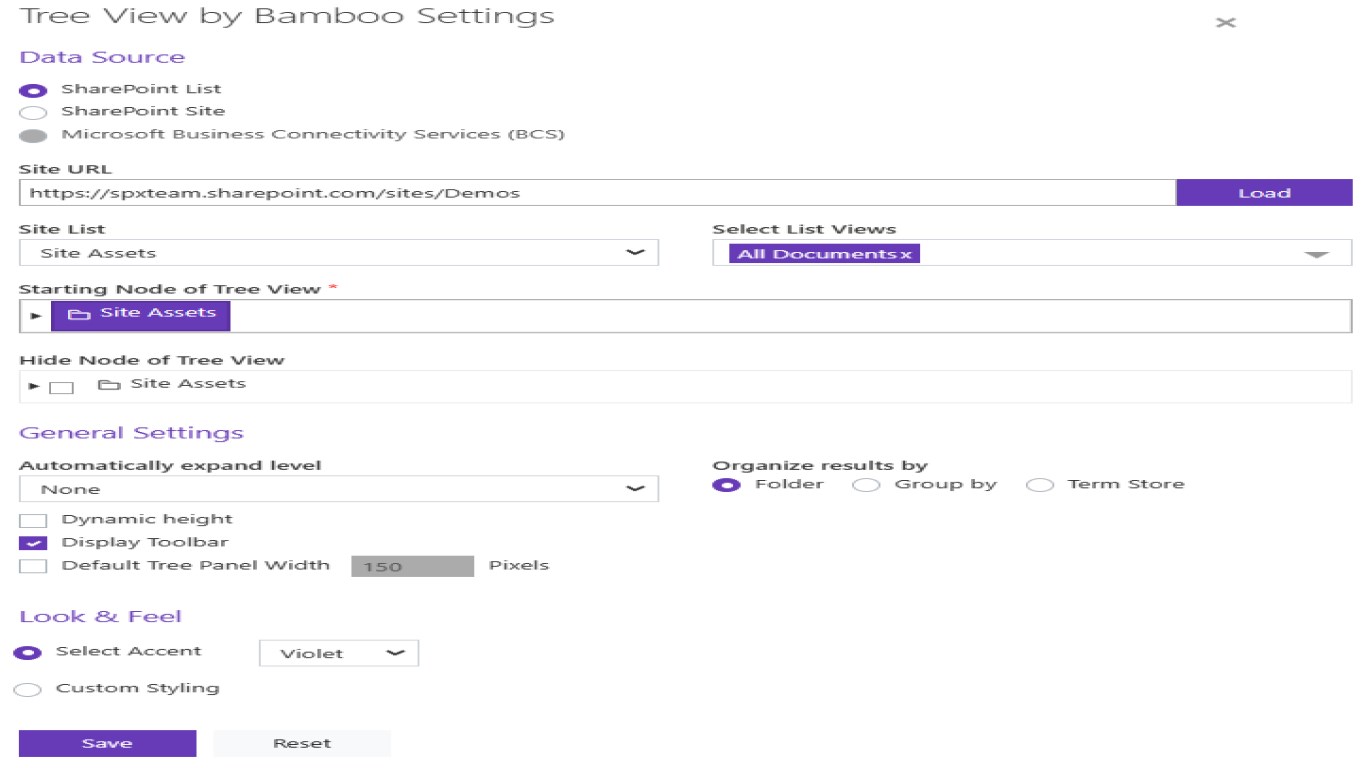Select the SharePoint List data source
This screenshot has width=1366, height=768.
coord(33,90)
